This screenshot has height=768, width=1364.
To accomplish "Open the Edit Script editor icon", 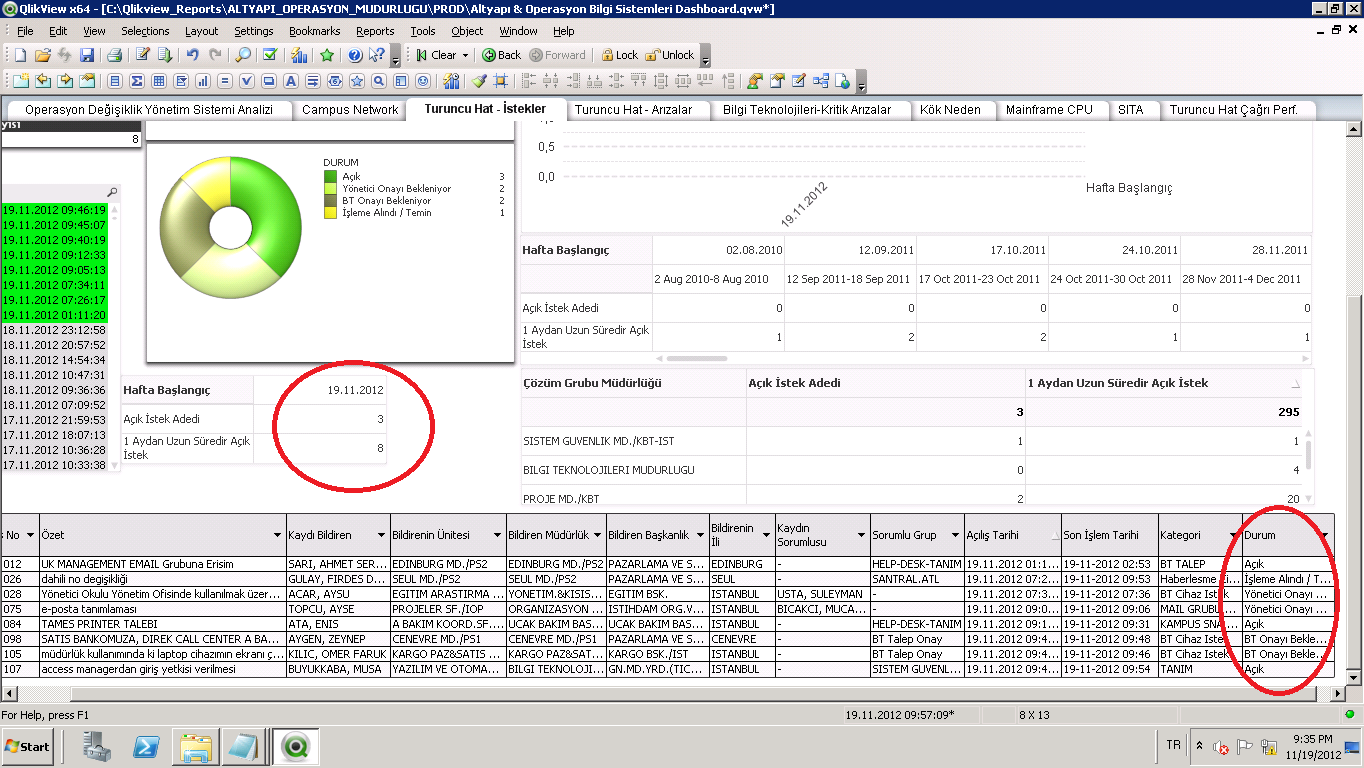I will 143,55.
